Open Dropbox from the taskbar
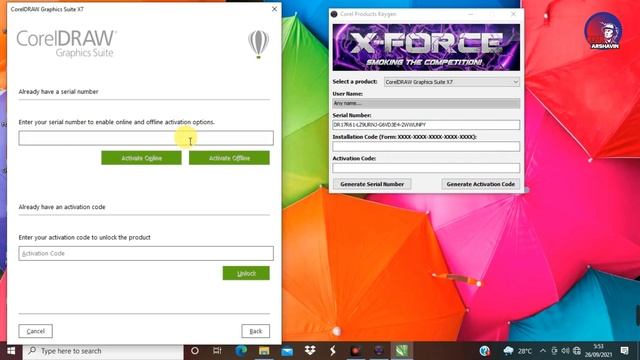The height and width of the screenshot is (360, 640). (310, 351)
